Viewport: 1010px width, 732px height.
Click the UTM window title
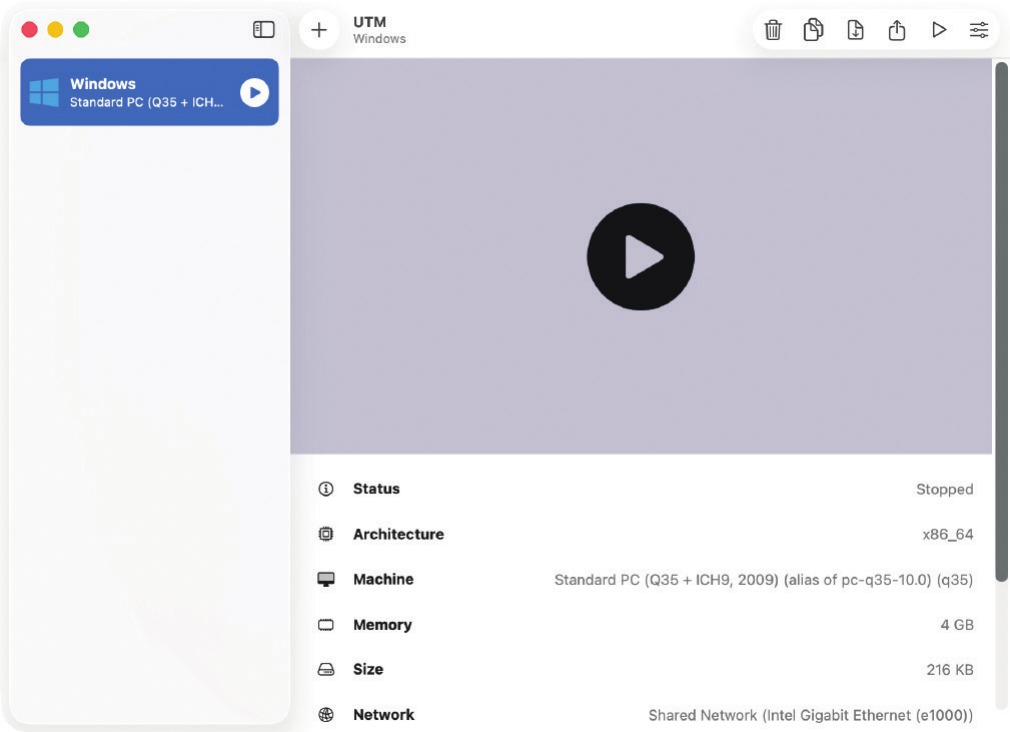(369, 22)
